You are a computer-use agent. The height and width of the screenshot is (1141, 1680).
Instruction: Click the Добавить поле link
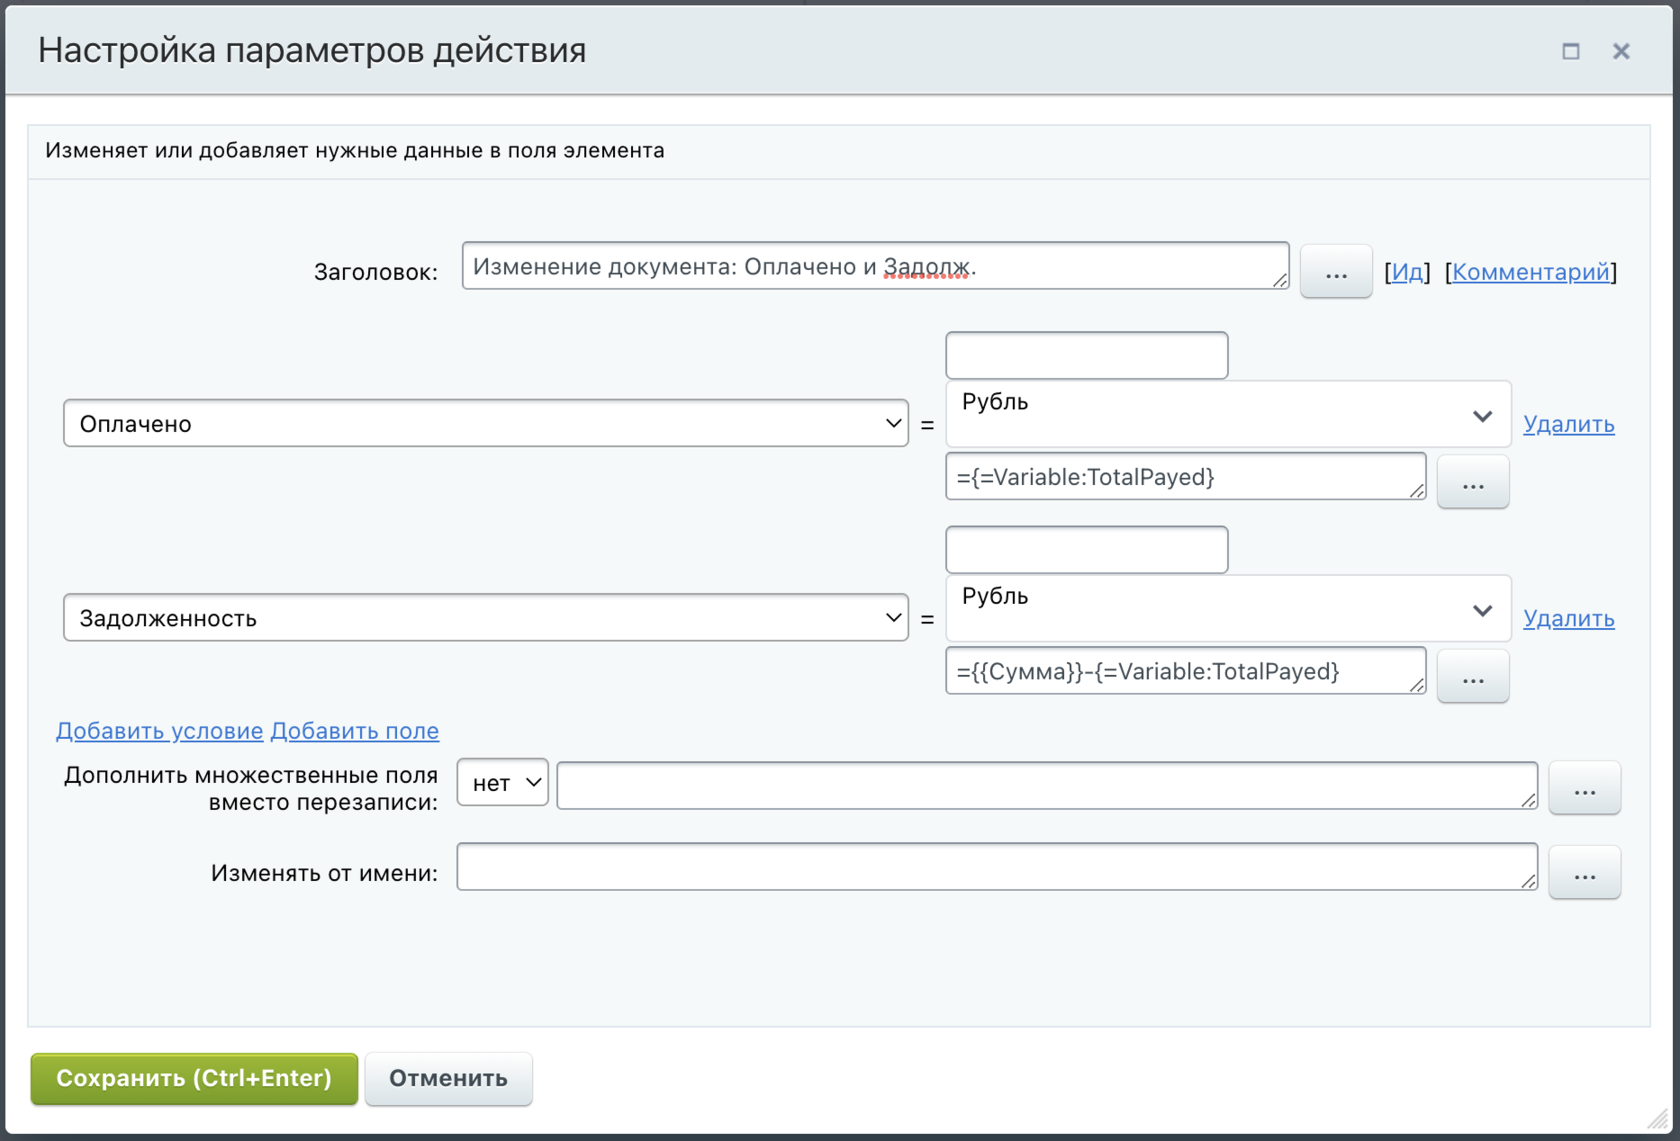(x=355, y=731)
